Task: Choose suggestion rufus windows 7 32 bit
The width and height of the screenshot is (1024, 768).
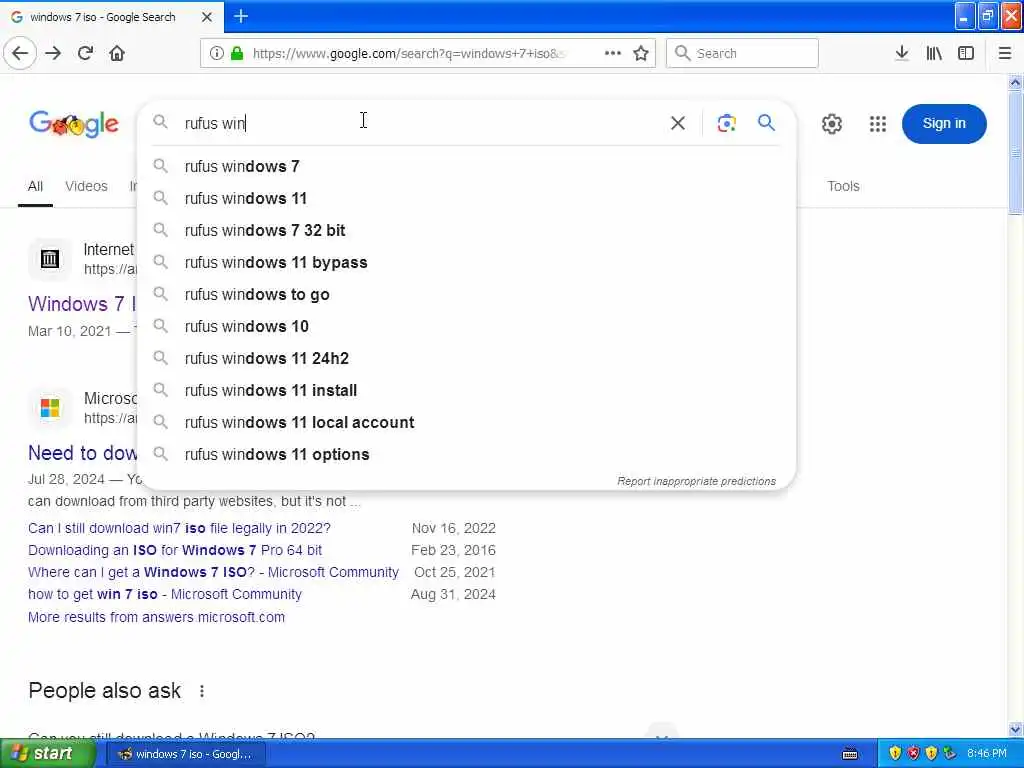Action: click(x=466, y=231)
